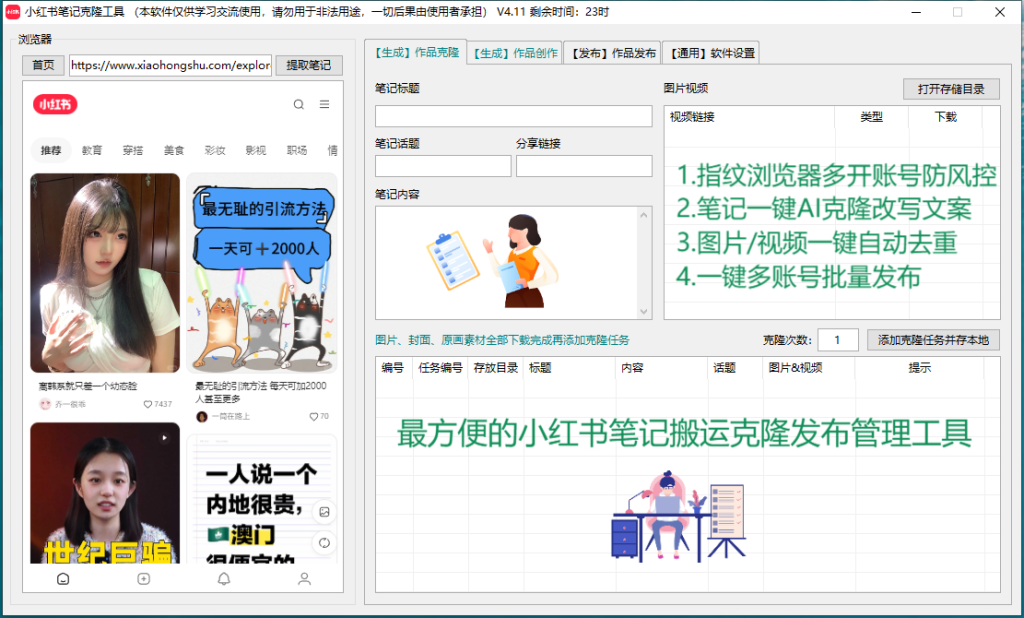Viewport: 1024px width, 618px height.
Task: Click the home icon in bottom navigation
Action: pyautogui.click(x=63, y=578)
